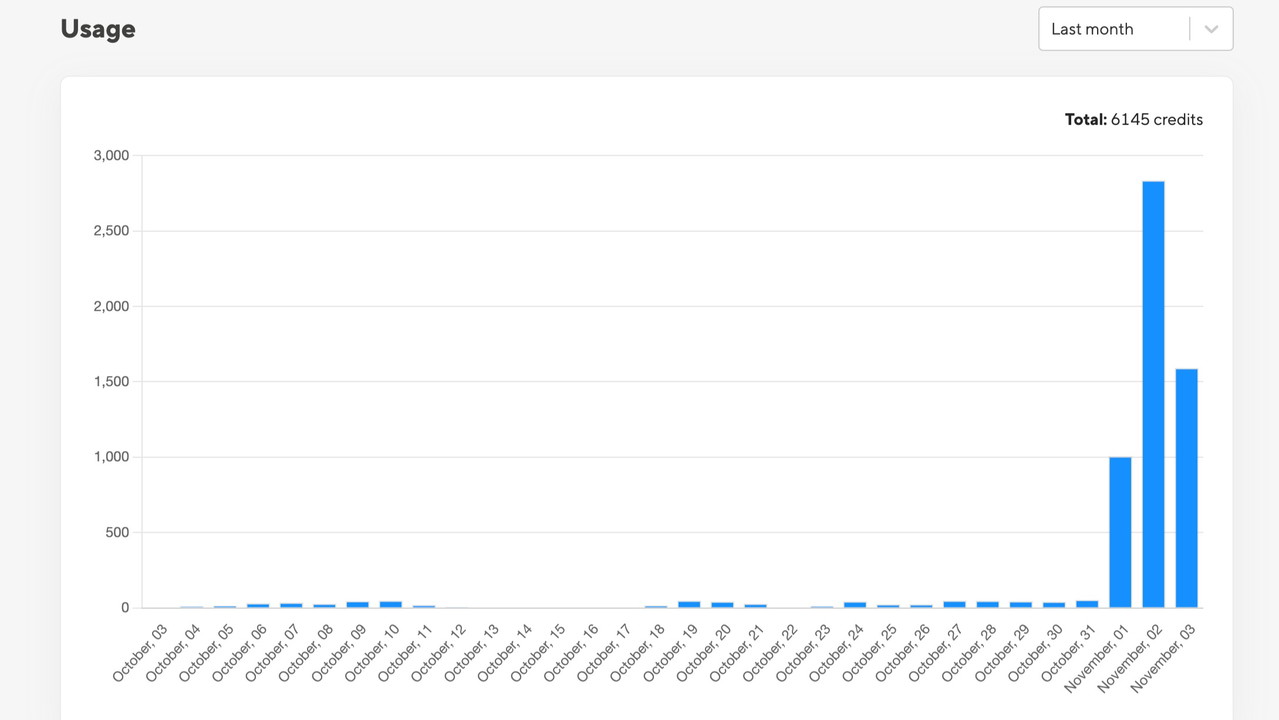
Task: Click the 1,500 gridline label
Action: click(x=111, y=382)
